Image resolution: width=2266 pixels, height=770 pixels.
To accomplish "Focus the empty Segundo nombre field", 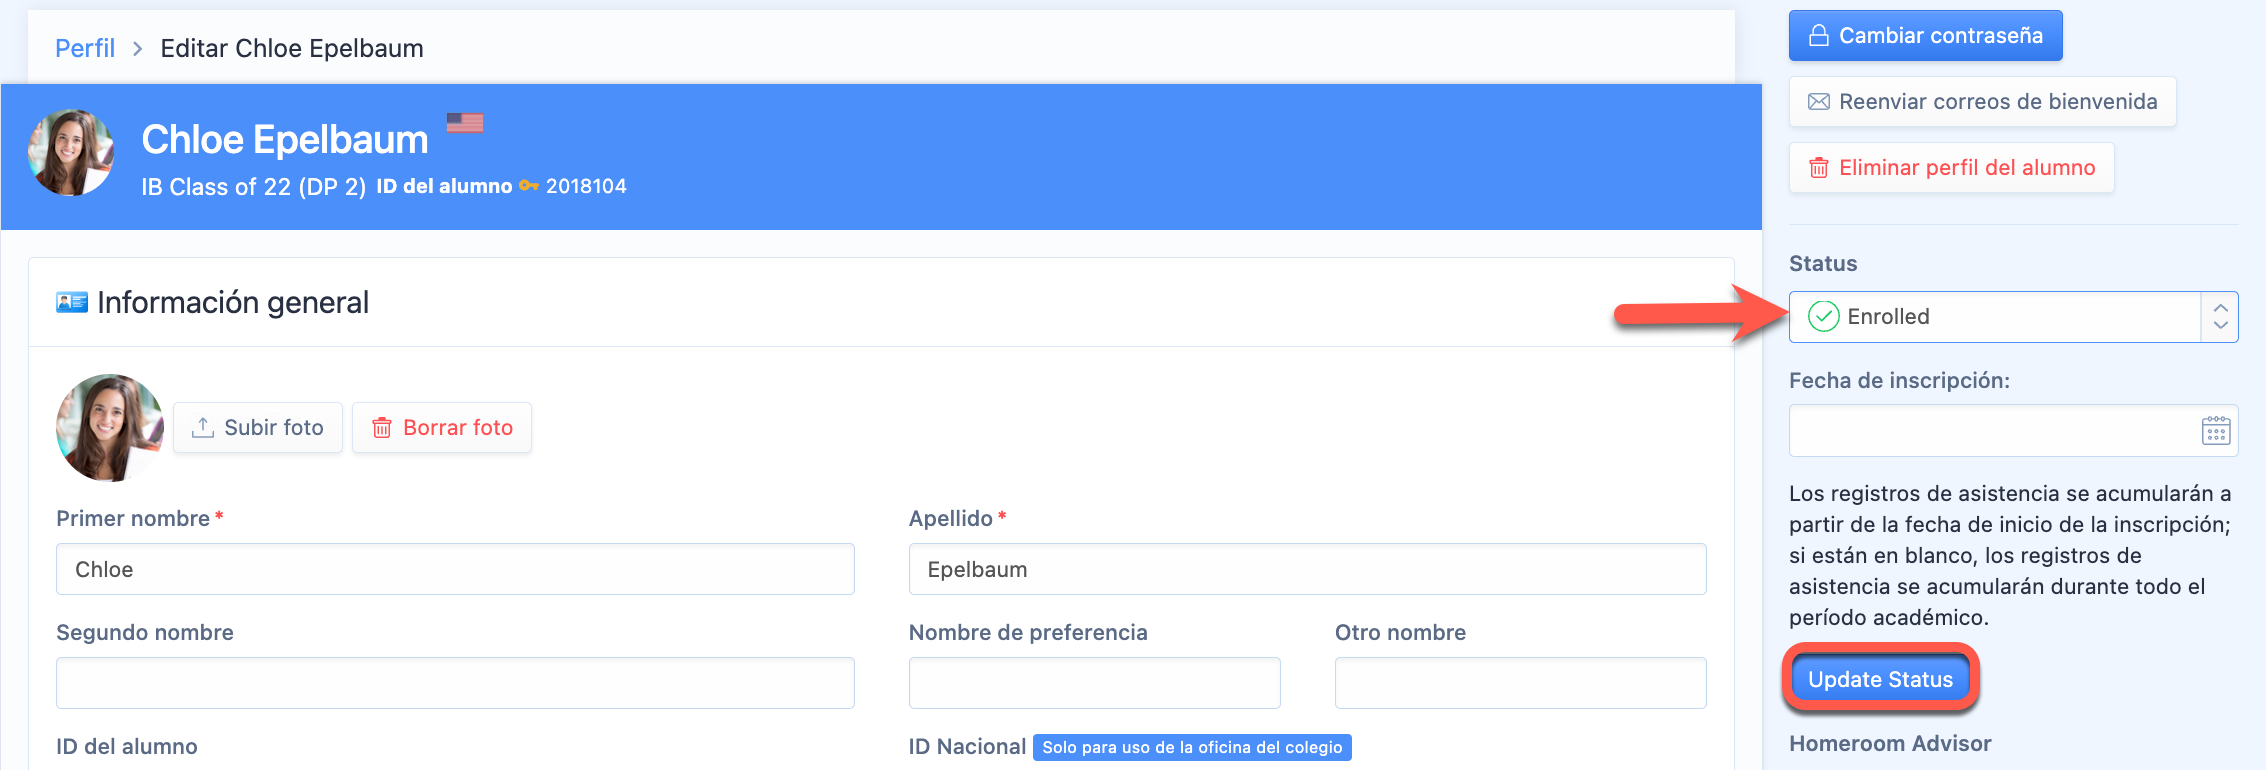I will [455, 683].
